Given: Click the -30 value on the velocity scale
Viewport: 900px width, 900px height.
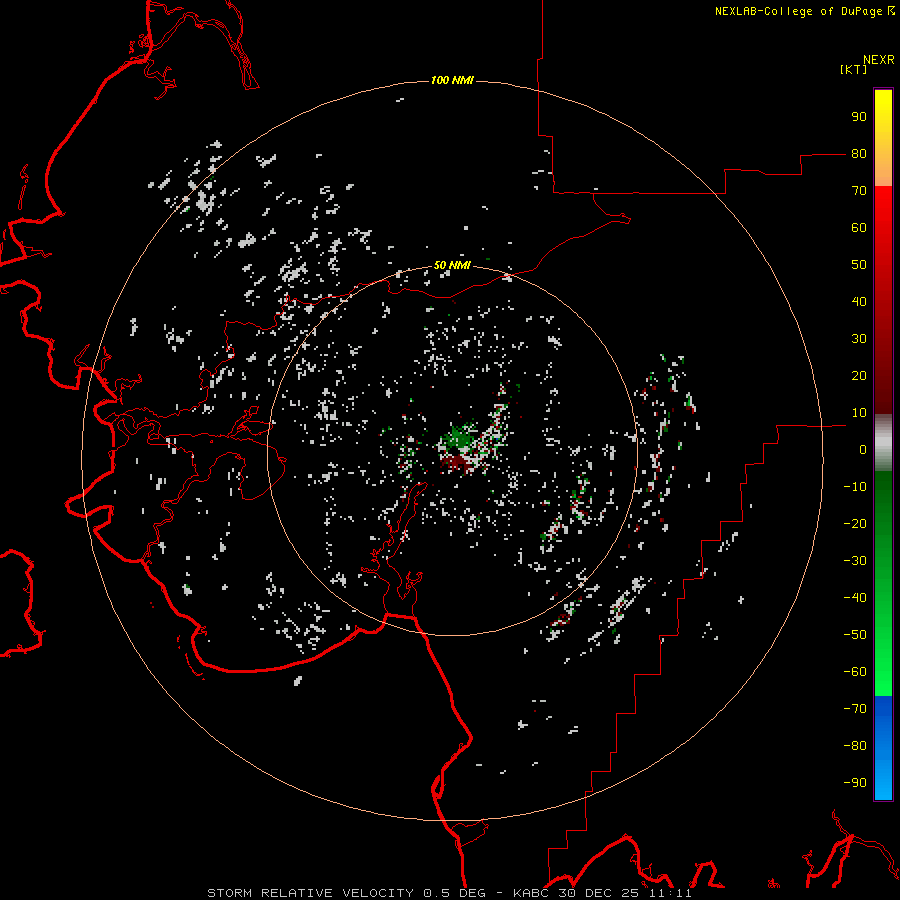Looking at the screenshot, I should coord(855,561).
